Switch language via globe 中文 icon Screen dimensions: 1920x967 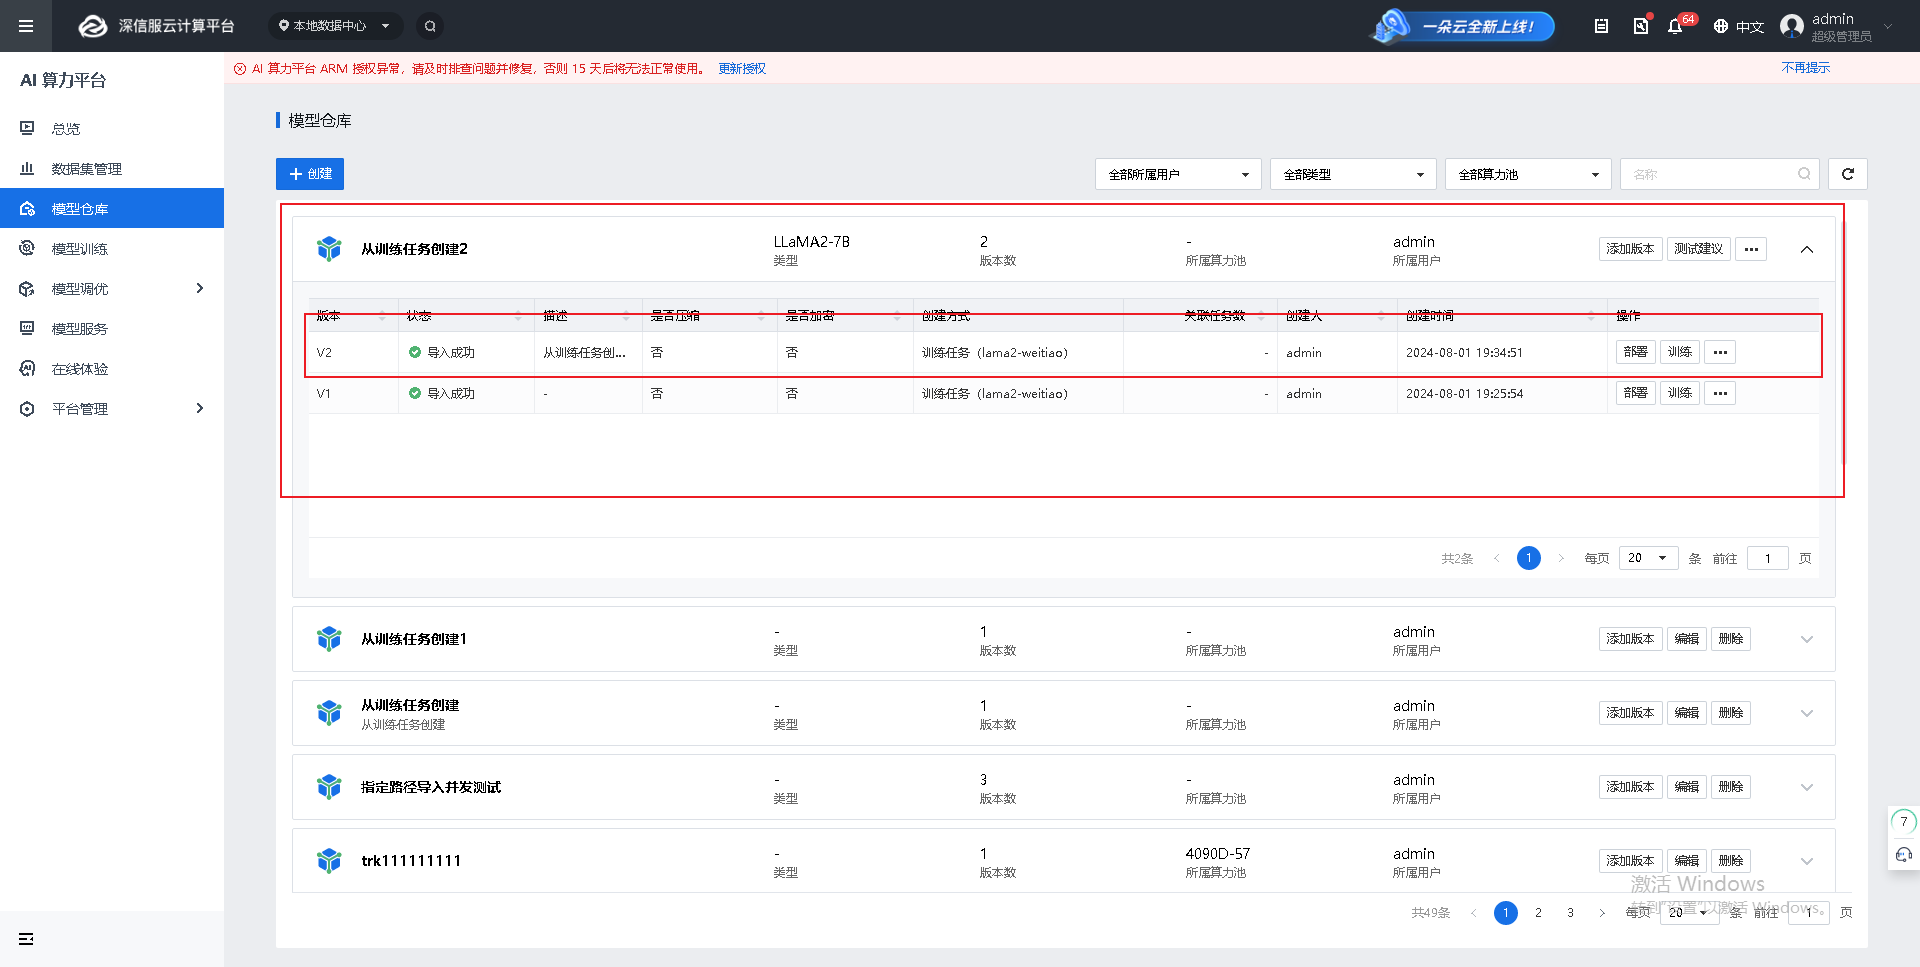(1738, 26)
